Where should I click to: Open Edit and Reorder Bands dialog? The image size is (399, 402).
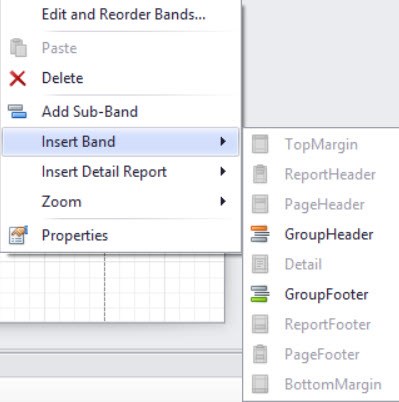[x=121, y=15]
